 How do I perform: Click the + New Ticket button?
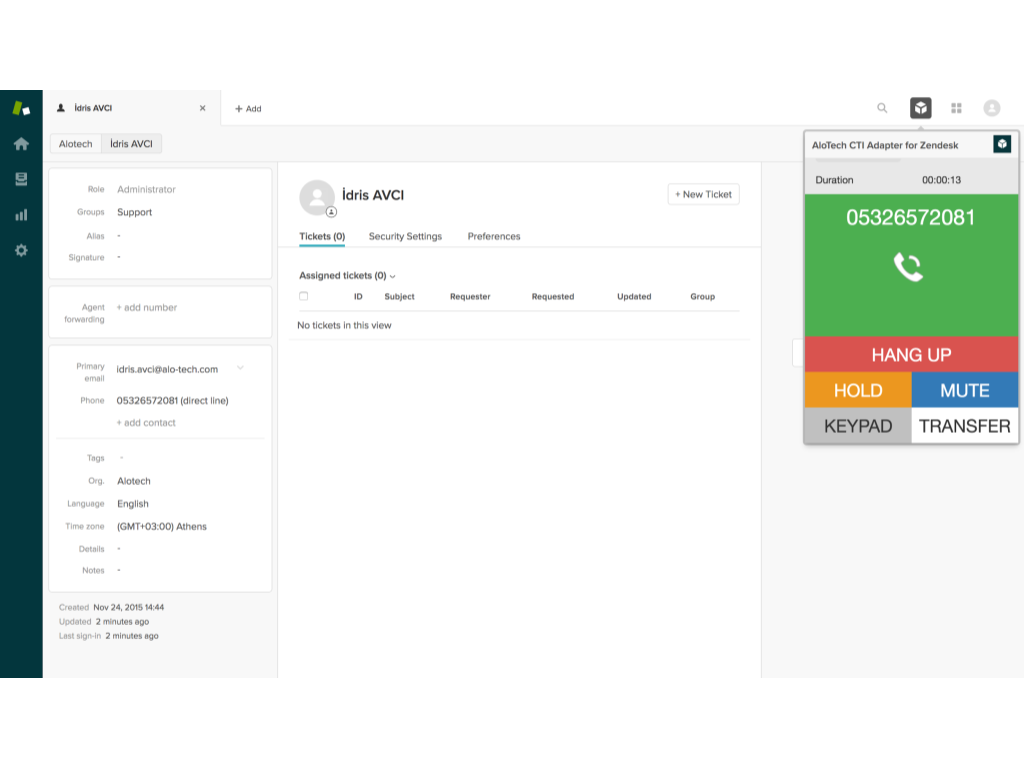[x=703, y=194]
